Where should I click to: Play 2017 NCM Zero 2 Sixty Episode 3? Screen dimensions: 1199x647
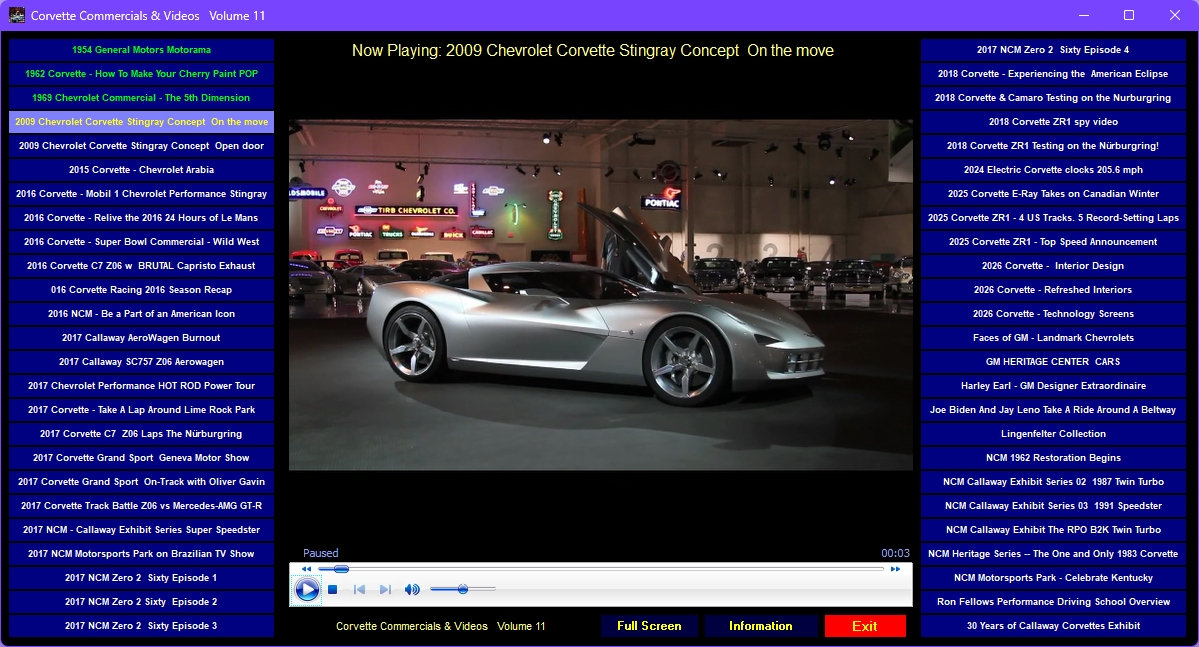pyautogui.click(x=141, y=626)
